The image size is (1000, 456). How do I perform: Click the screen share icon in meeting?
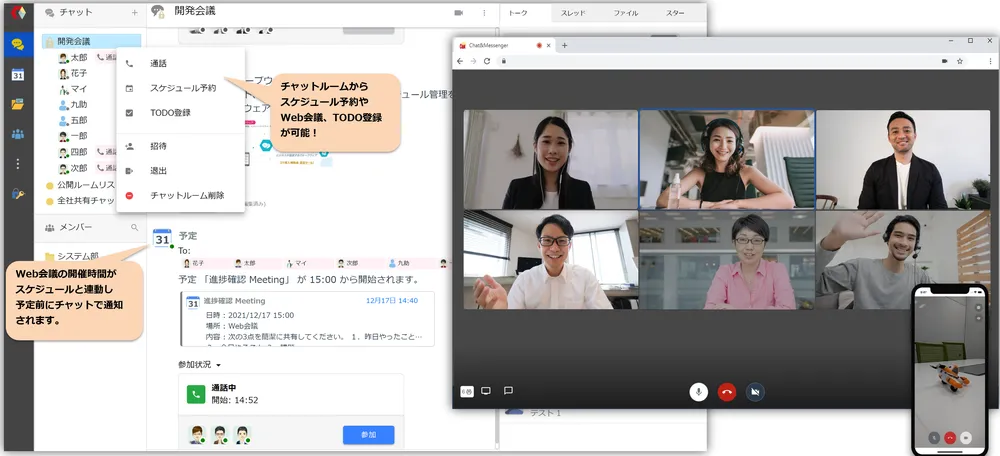(x=486, y=391)
